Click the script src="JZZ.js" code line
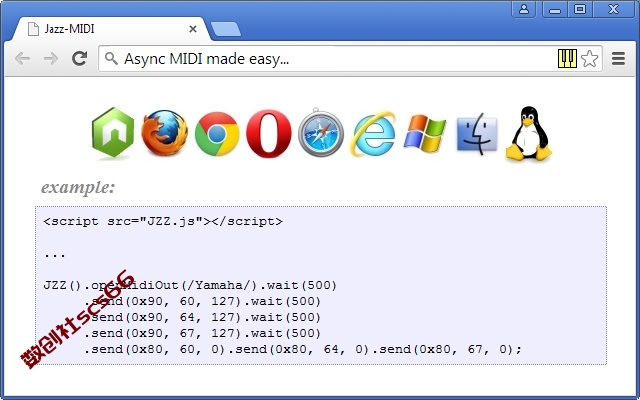This screenshot has width=640, height=400. click(x=163, y=221)
